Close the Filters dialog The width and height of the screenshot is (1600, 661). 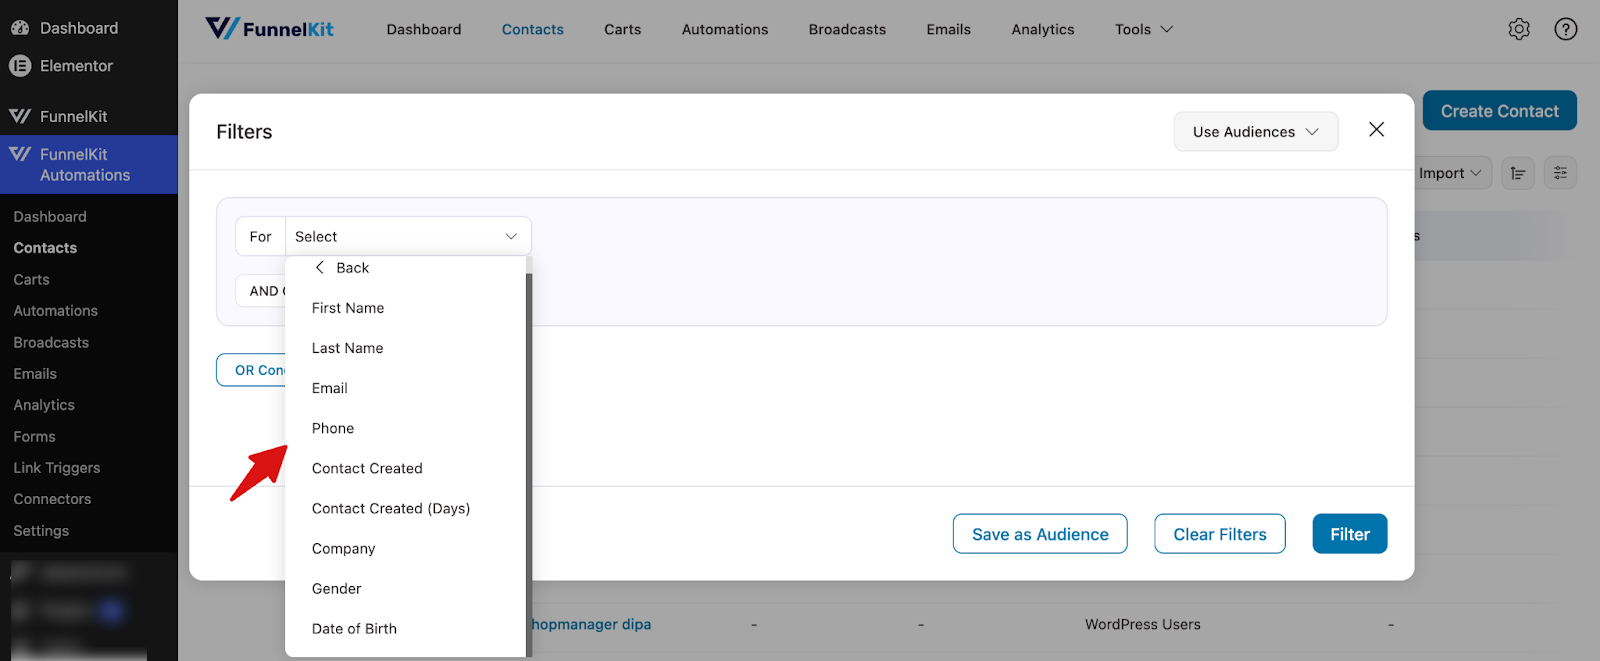(x=1376, y=130)
